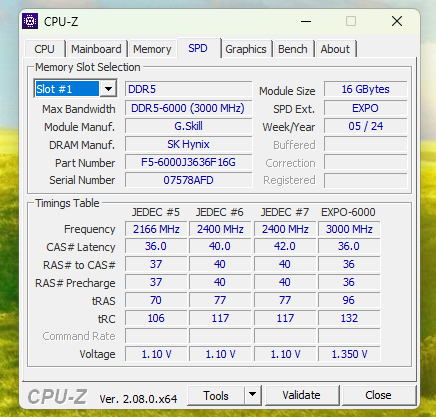Open the Tools button
The width and height of the screenshot is (436, 417).
pos(216,396)
